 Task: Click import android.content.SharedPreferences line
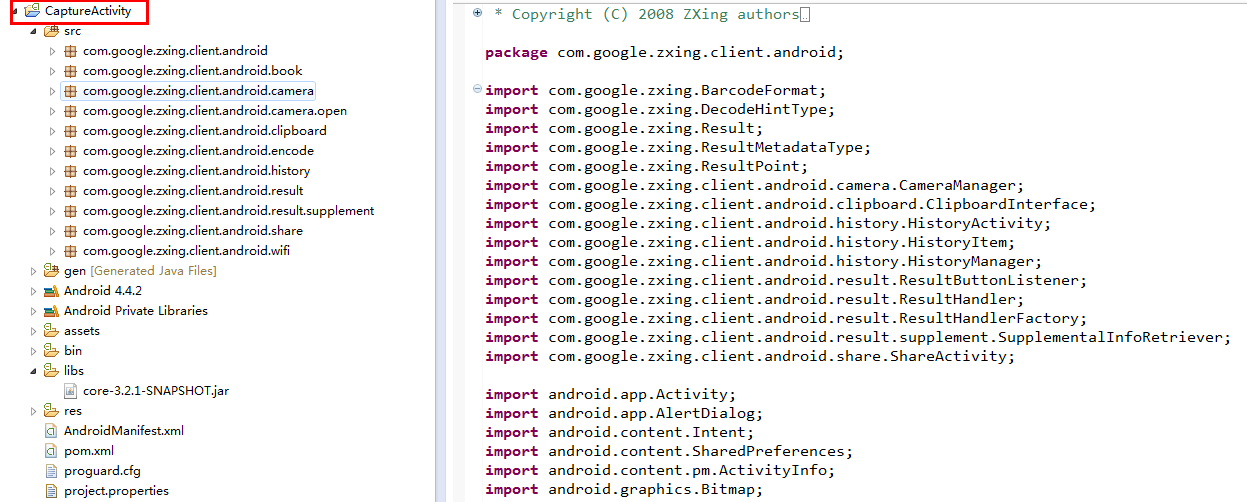[669, 451]
